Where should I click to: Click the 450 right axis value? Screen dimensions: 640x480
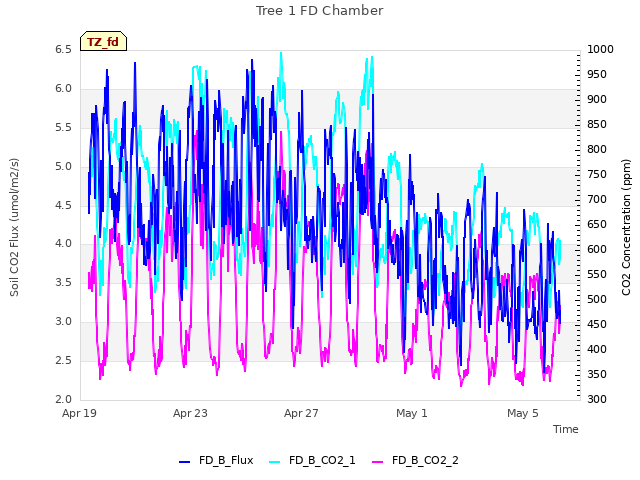click(597, 324)
